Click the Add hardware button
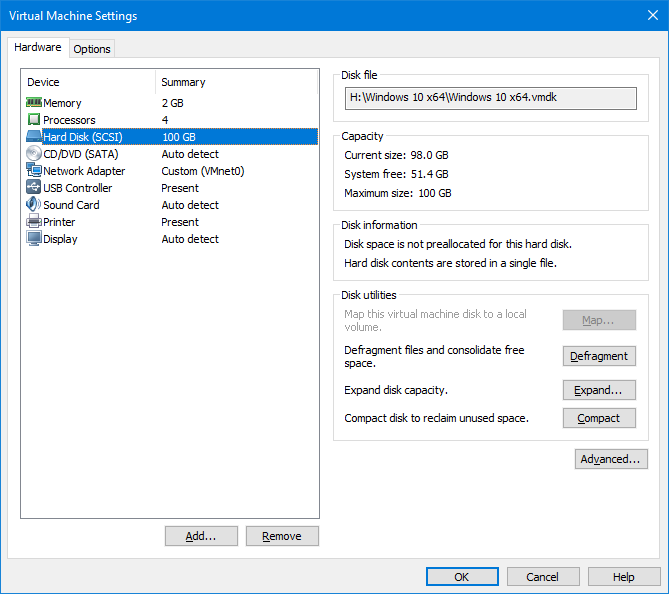Viewport: 669px width, 594px height. coord(201,536)
